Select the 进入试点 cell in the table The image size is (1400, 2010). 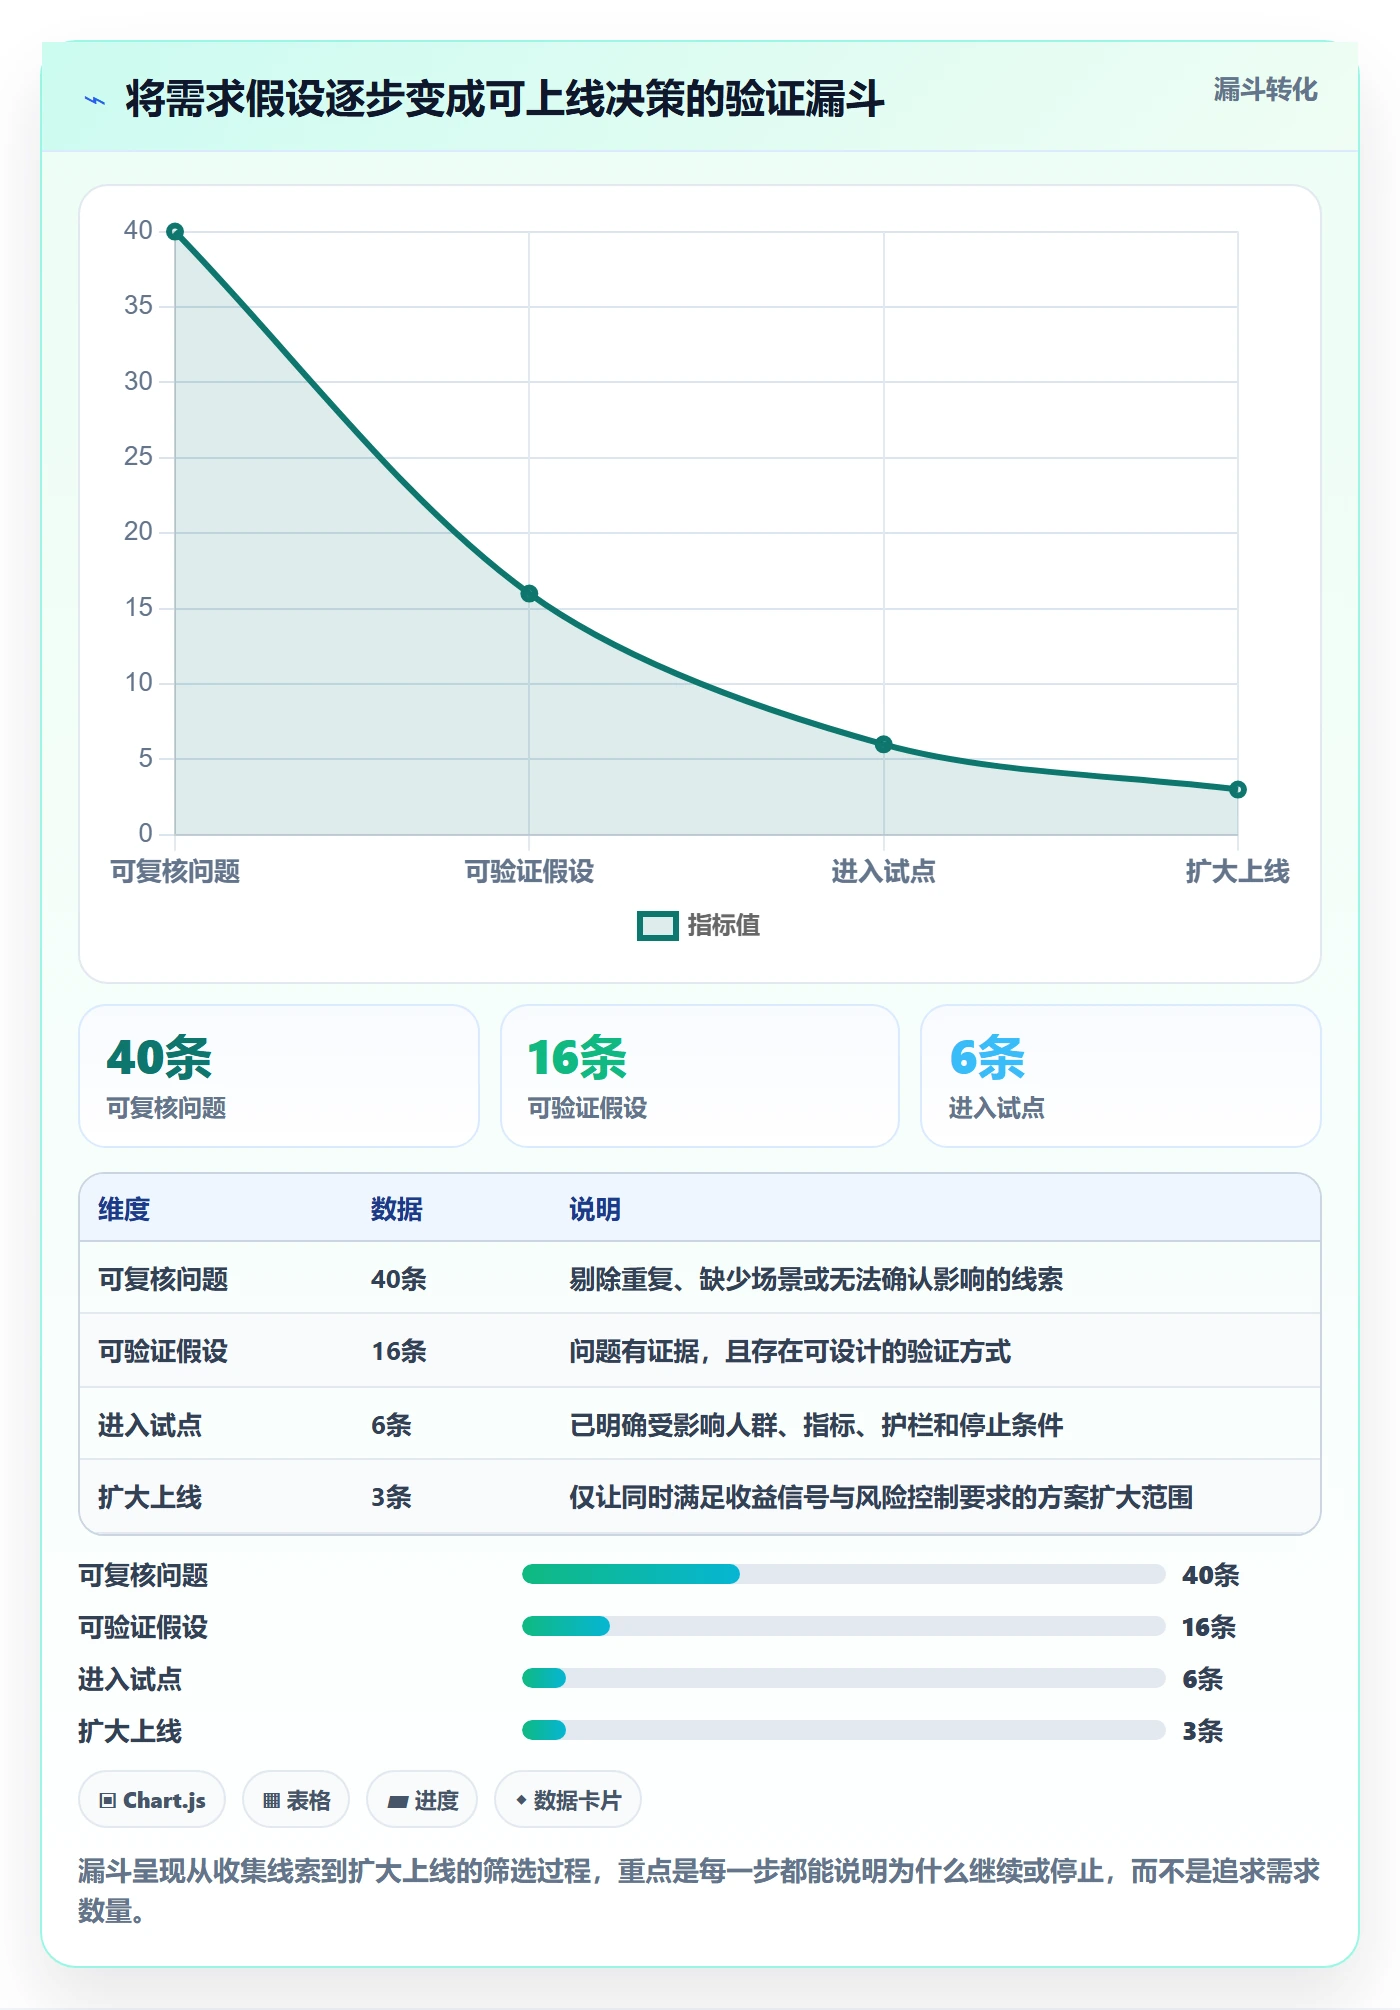coord(150,1425)
